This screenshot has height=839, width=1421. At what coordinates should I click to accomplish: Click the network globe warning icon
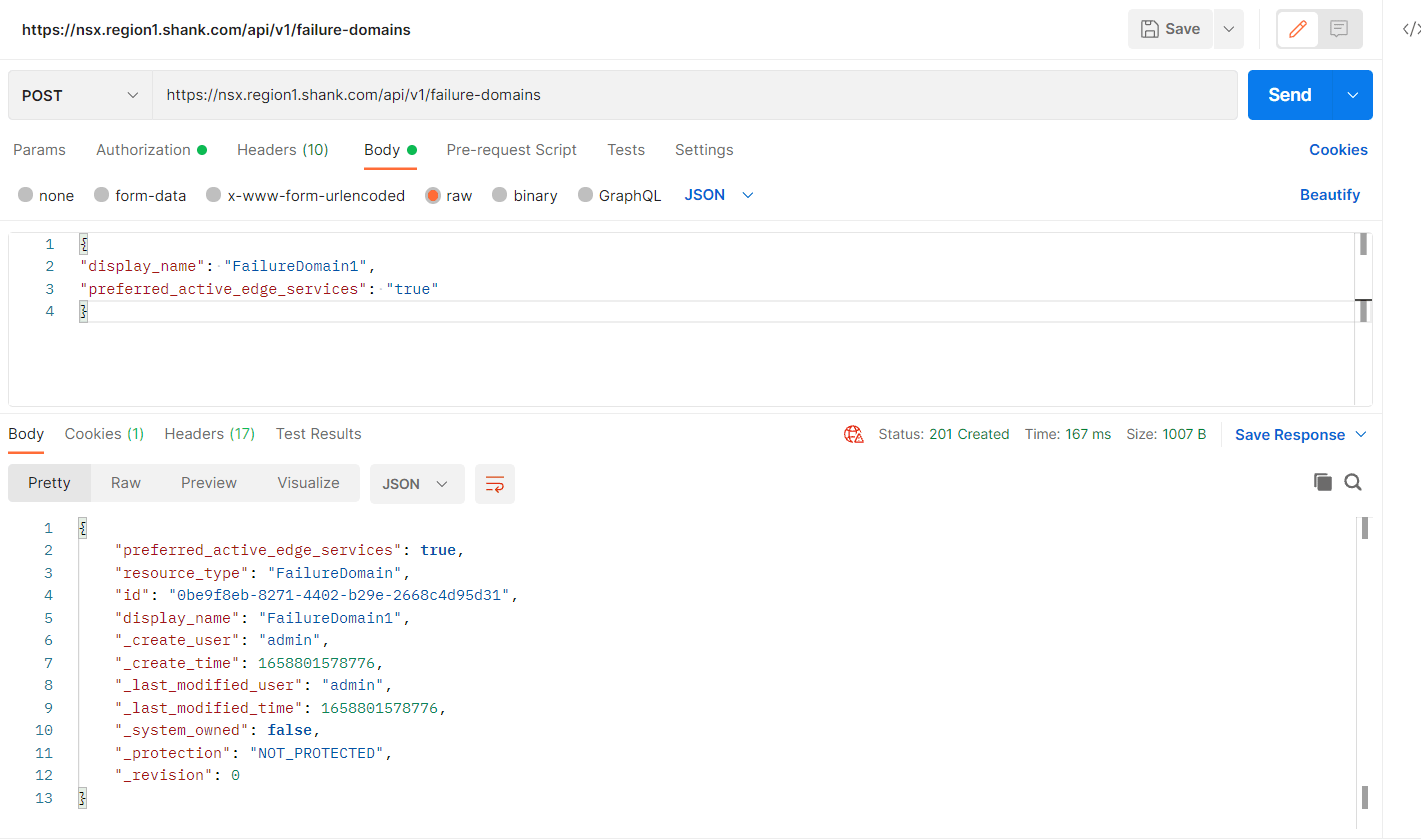pyautogui.click(x=853, y=434)
